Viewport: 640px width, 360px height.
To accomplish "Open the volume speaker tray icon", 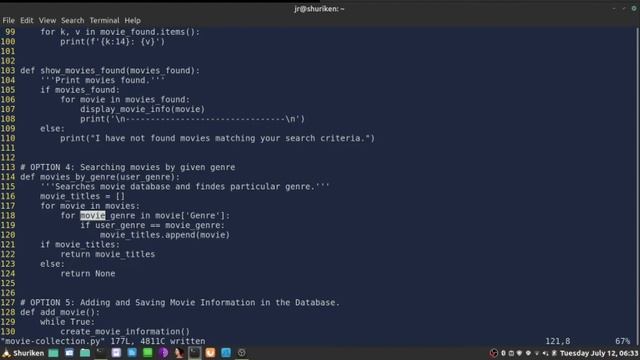I will click(x=545, y=353).
